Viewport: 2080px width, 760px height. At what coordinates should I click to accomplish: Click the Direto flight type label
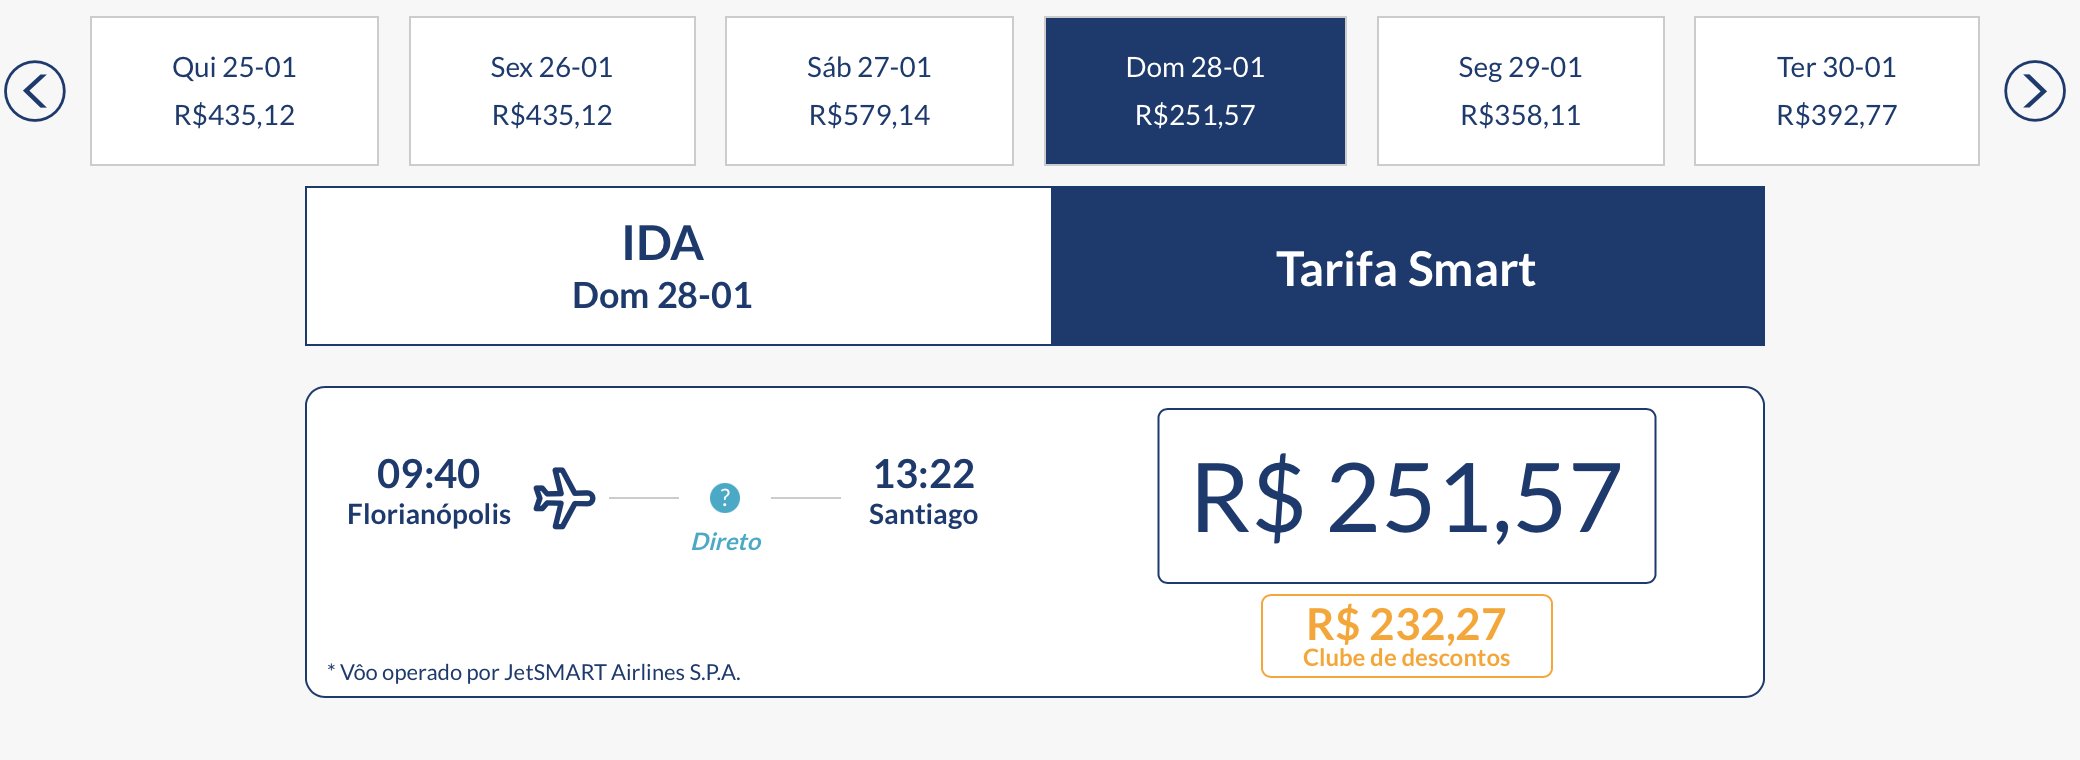726,542
